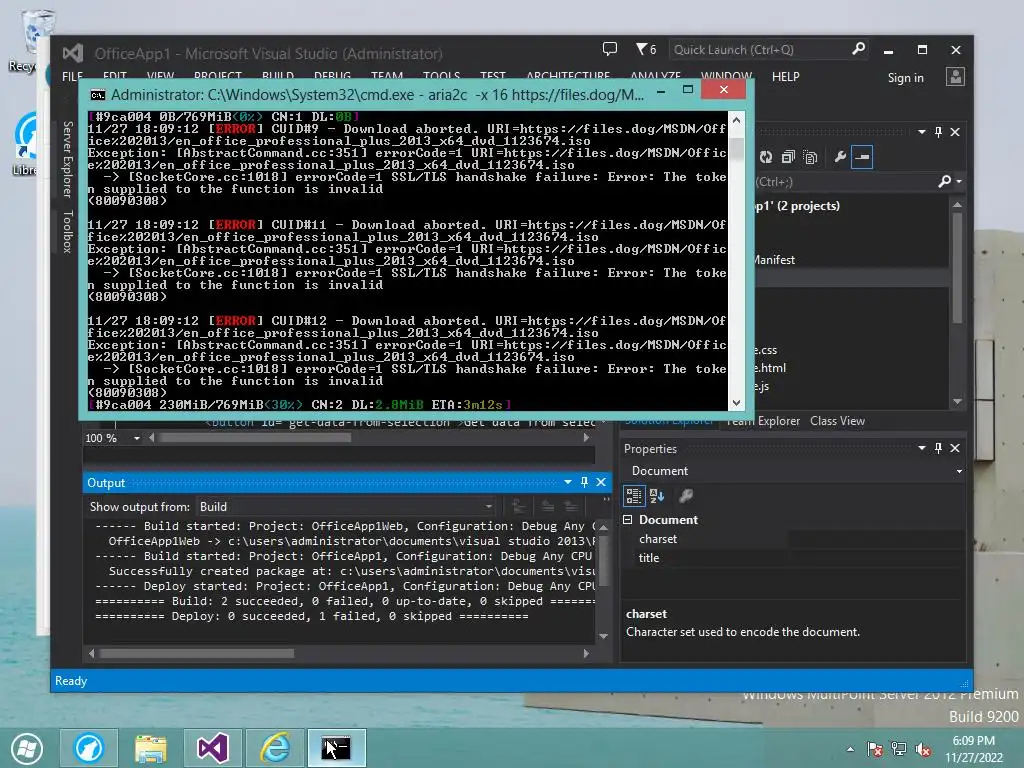Open Visual Studio from the taskbar
The width and height of the screenshot is (1024, 768).
coord(213,748)
